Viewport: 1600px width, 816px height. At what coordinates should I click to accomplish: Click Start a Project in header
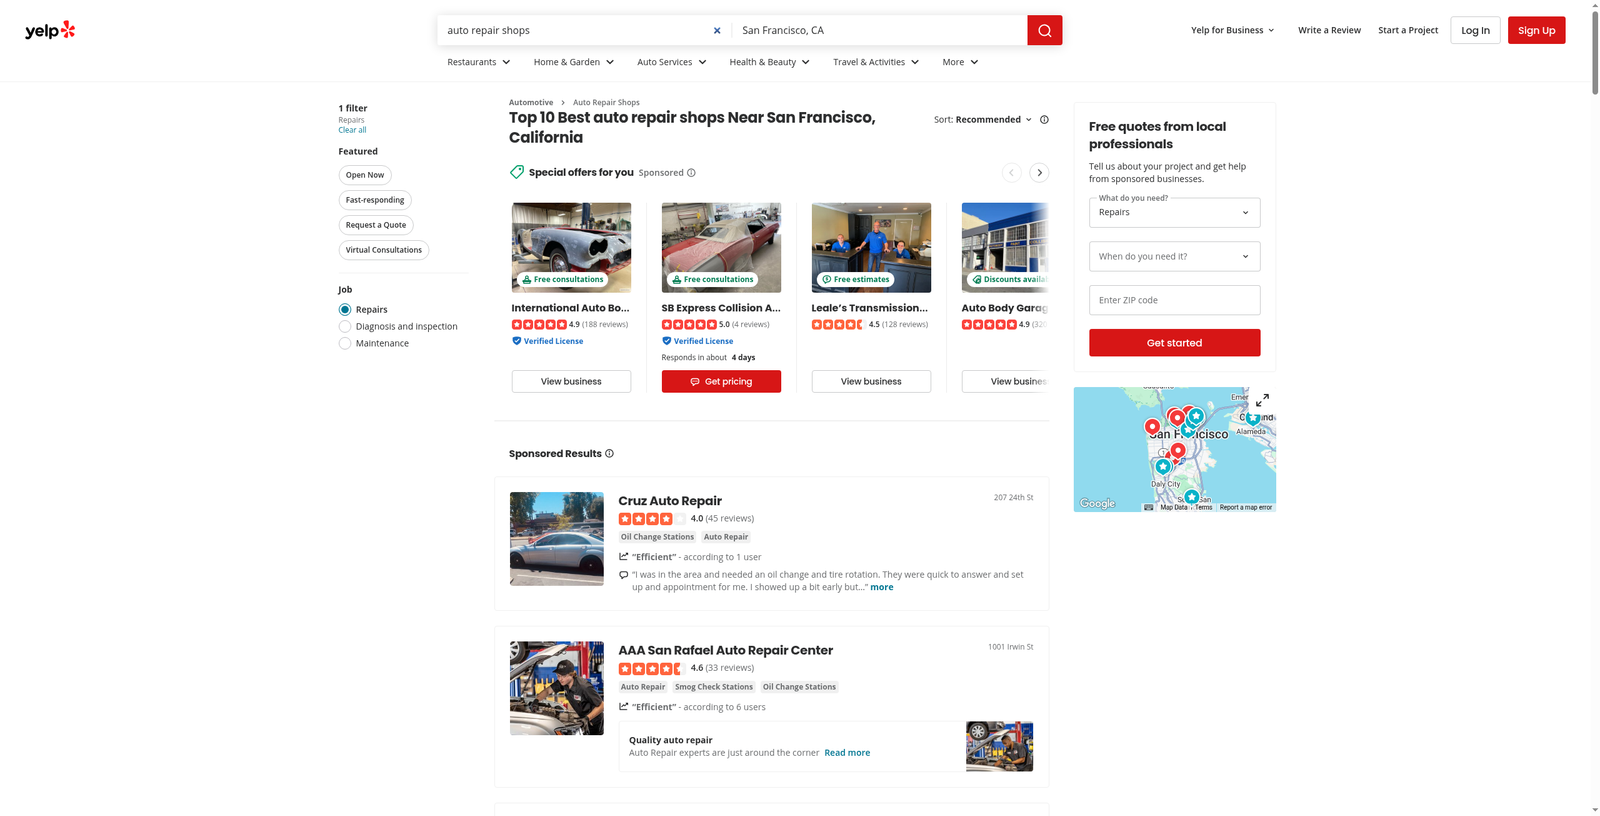point(1408,30)
